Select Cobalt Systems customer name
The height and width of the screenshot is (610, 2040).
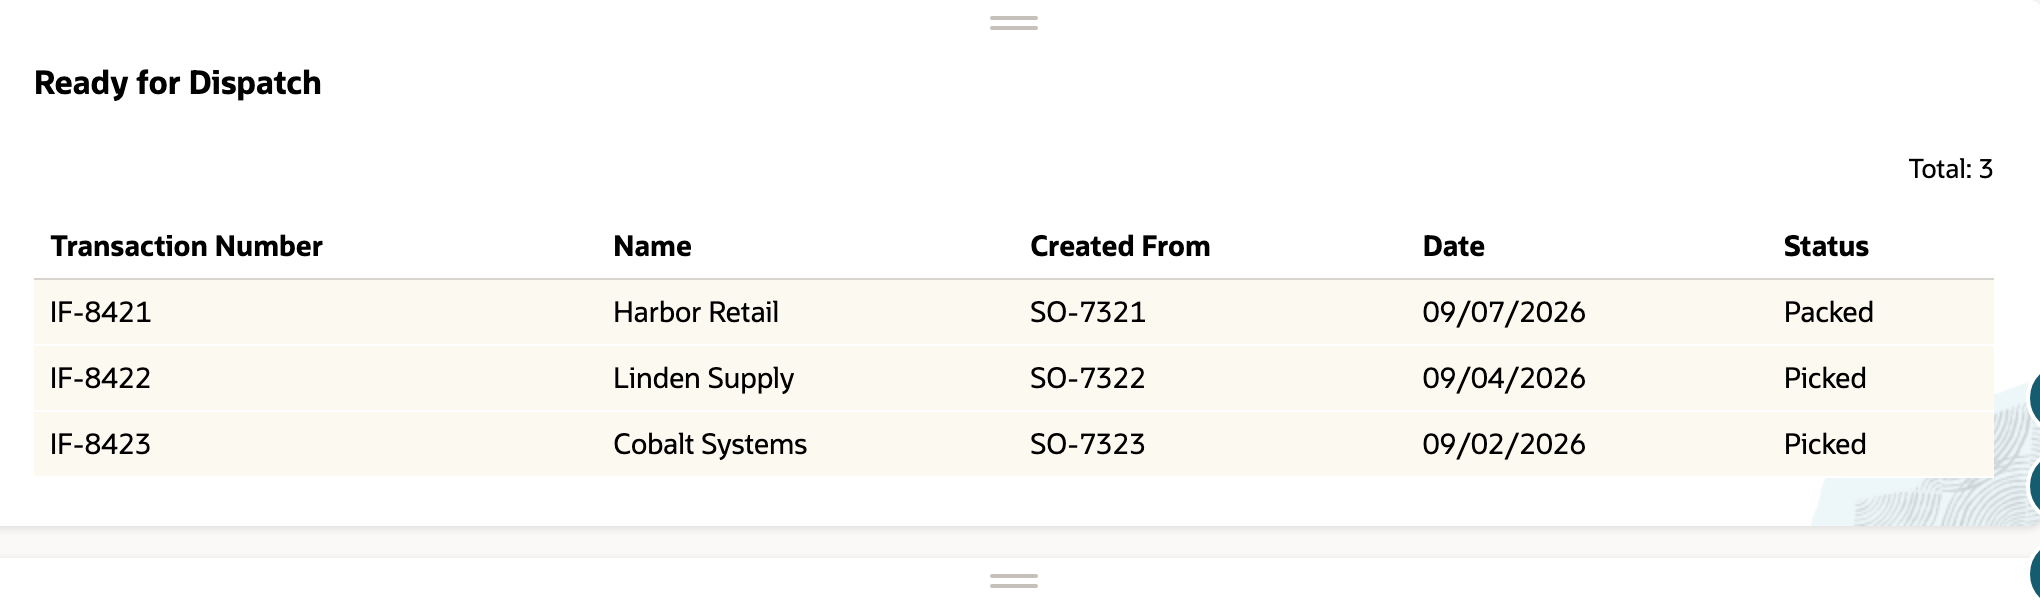[x=710, y=444]
